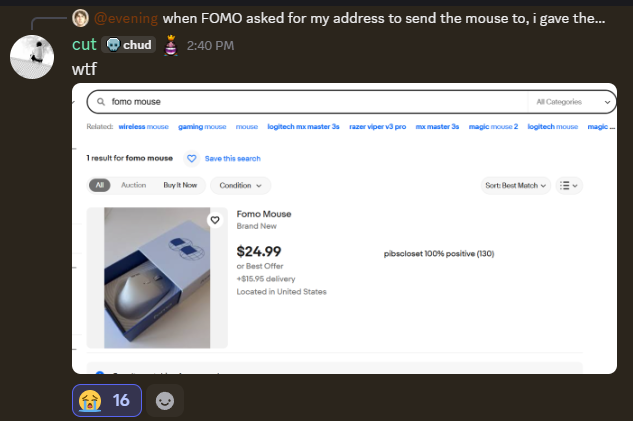Screen dimensions: 633x421
Task: Select the Buy It Now filter tab
Action: tap(180, 185)
